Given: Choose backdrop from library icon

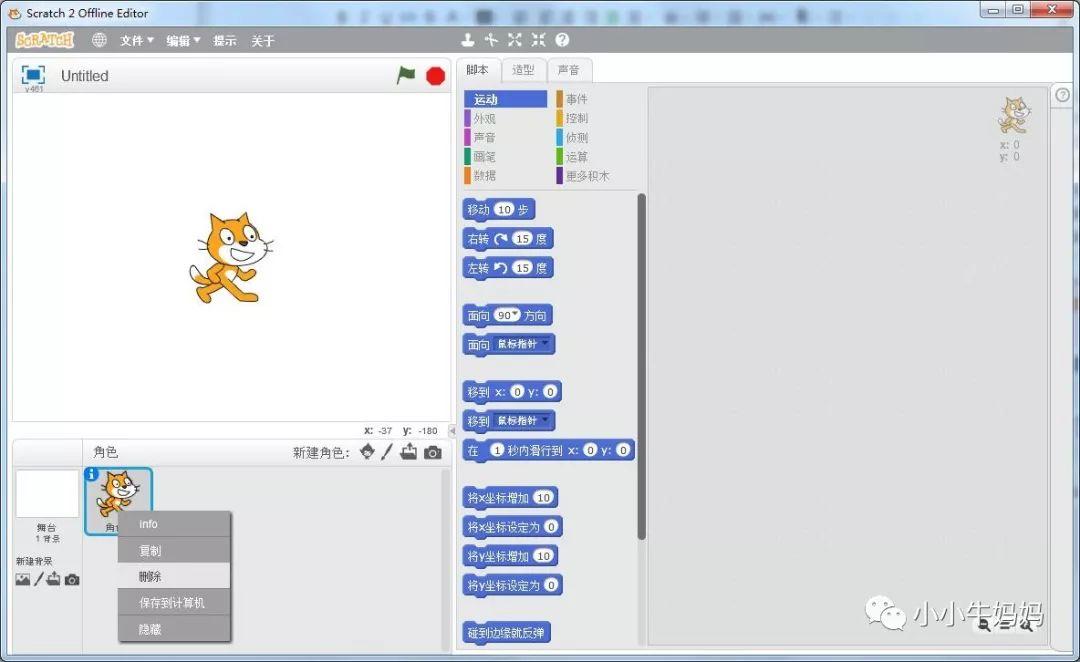Looking at the screenshot, I should coord(23,579).
